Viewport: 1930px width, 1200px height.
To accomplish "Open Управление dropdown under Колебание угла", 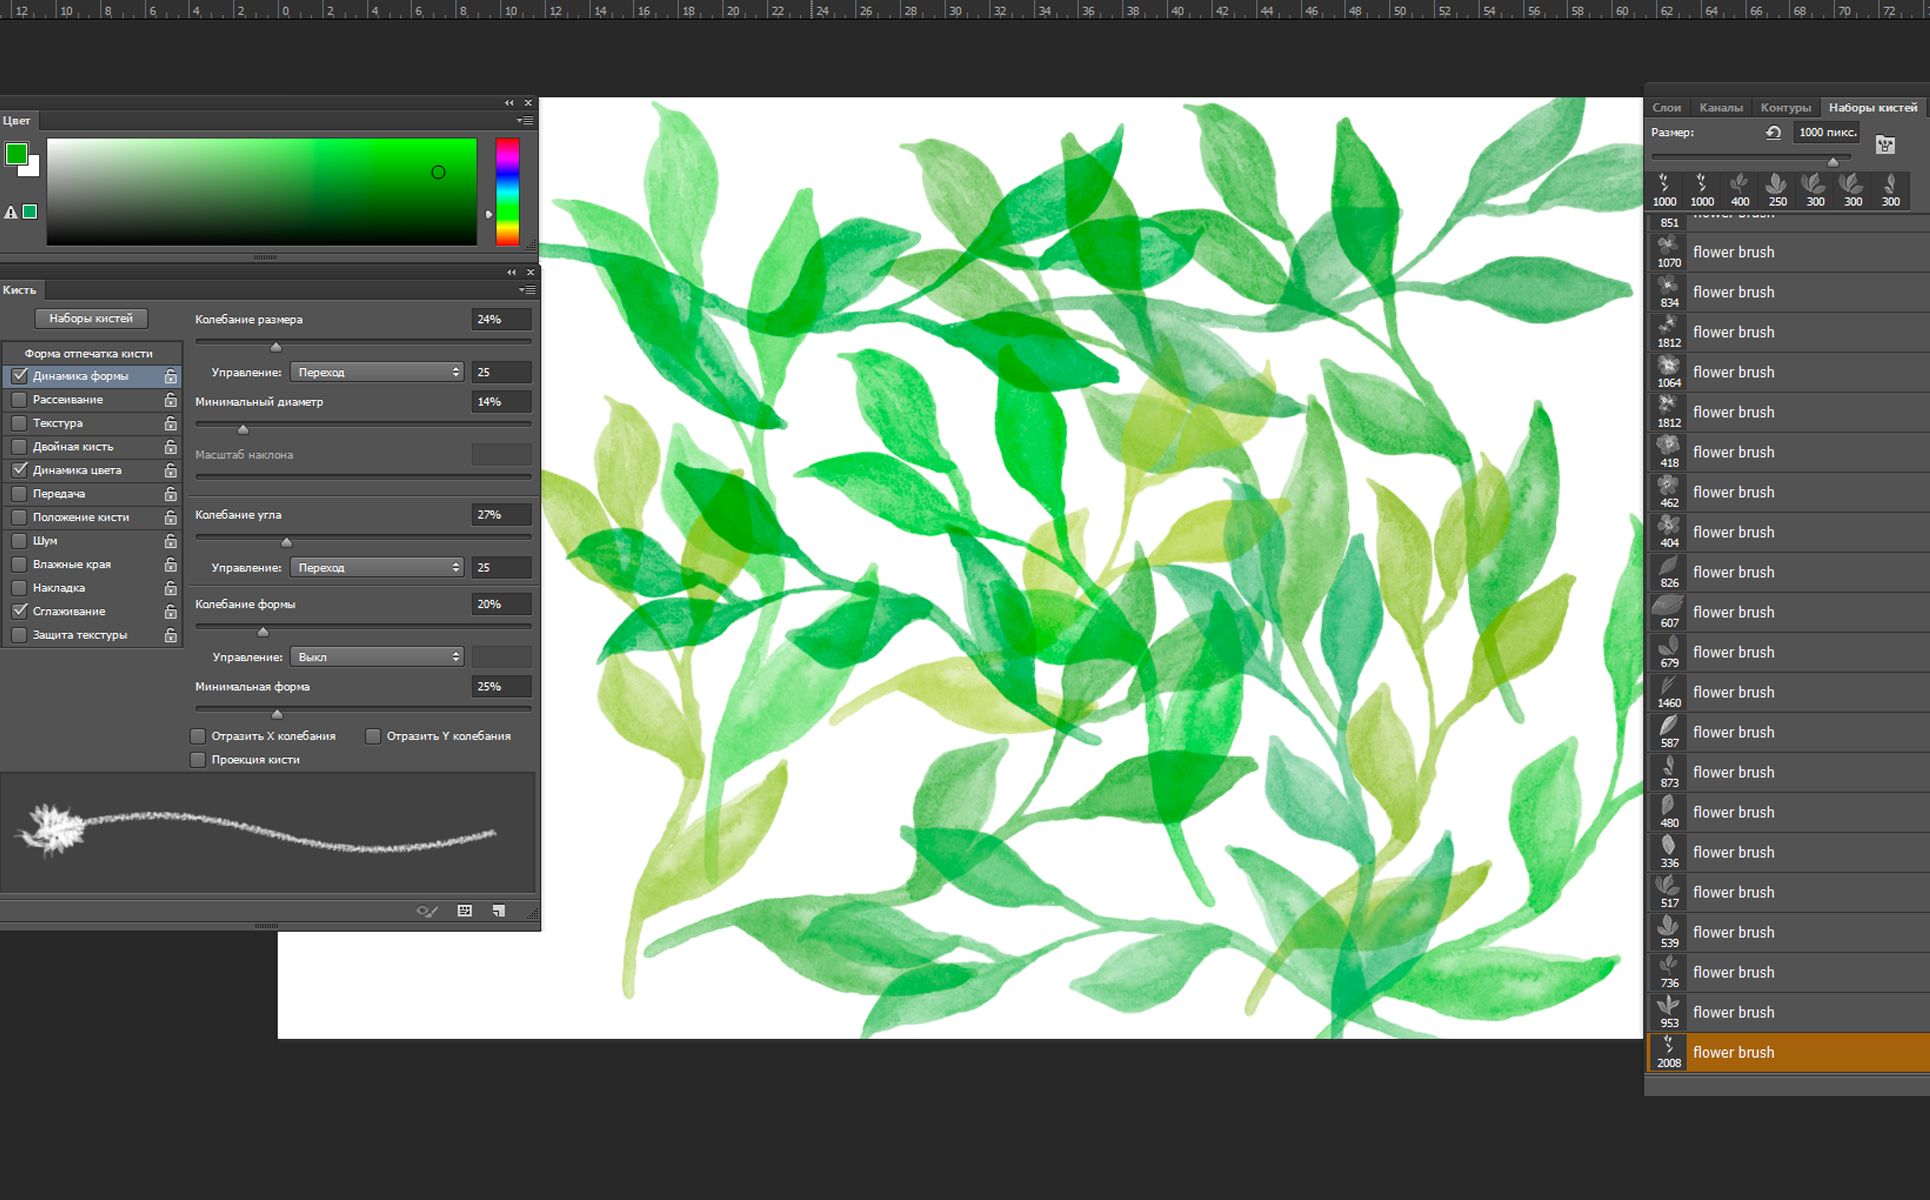I will pos(377,567).
